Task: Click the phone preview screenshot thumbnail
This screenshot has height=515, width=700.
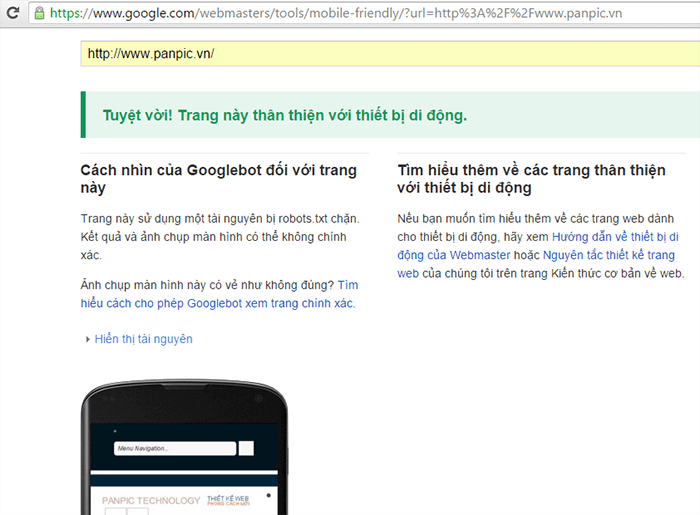Action: click(184, 448)
